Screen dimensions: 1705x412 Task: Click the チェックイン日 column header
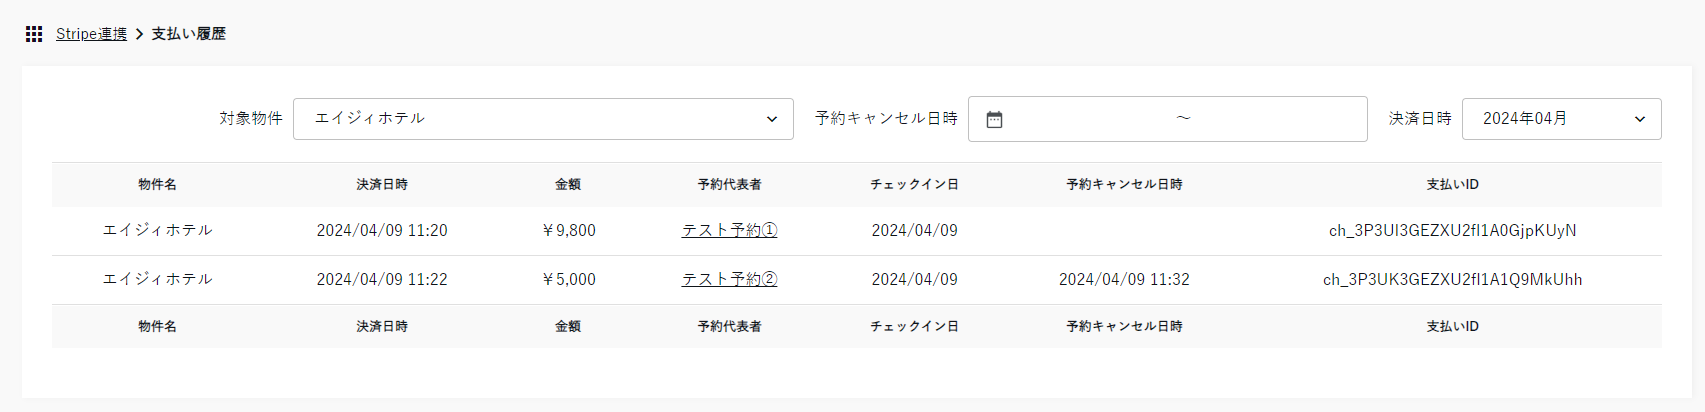[914, 185]
